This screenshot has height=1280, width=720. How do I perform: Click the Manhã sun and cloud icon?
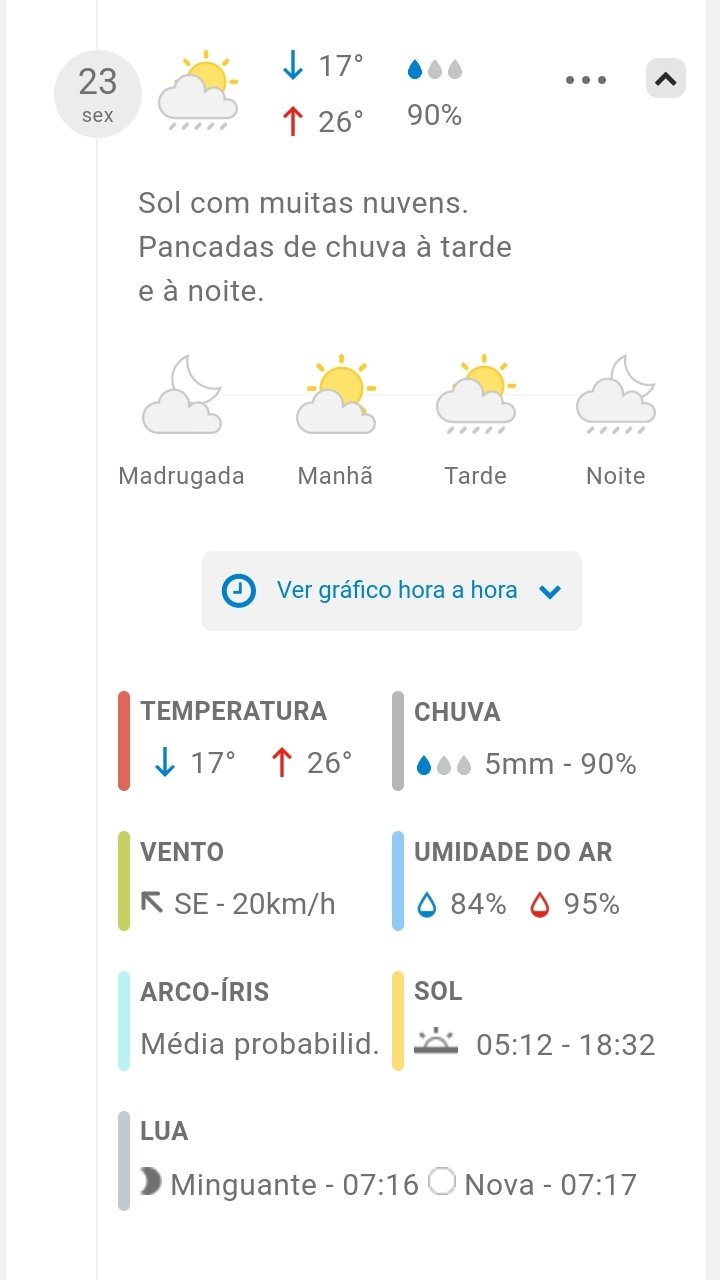pyautogui.click(x=337, y=395)
